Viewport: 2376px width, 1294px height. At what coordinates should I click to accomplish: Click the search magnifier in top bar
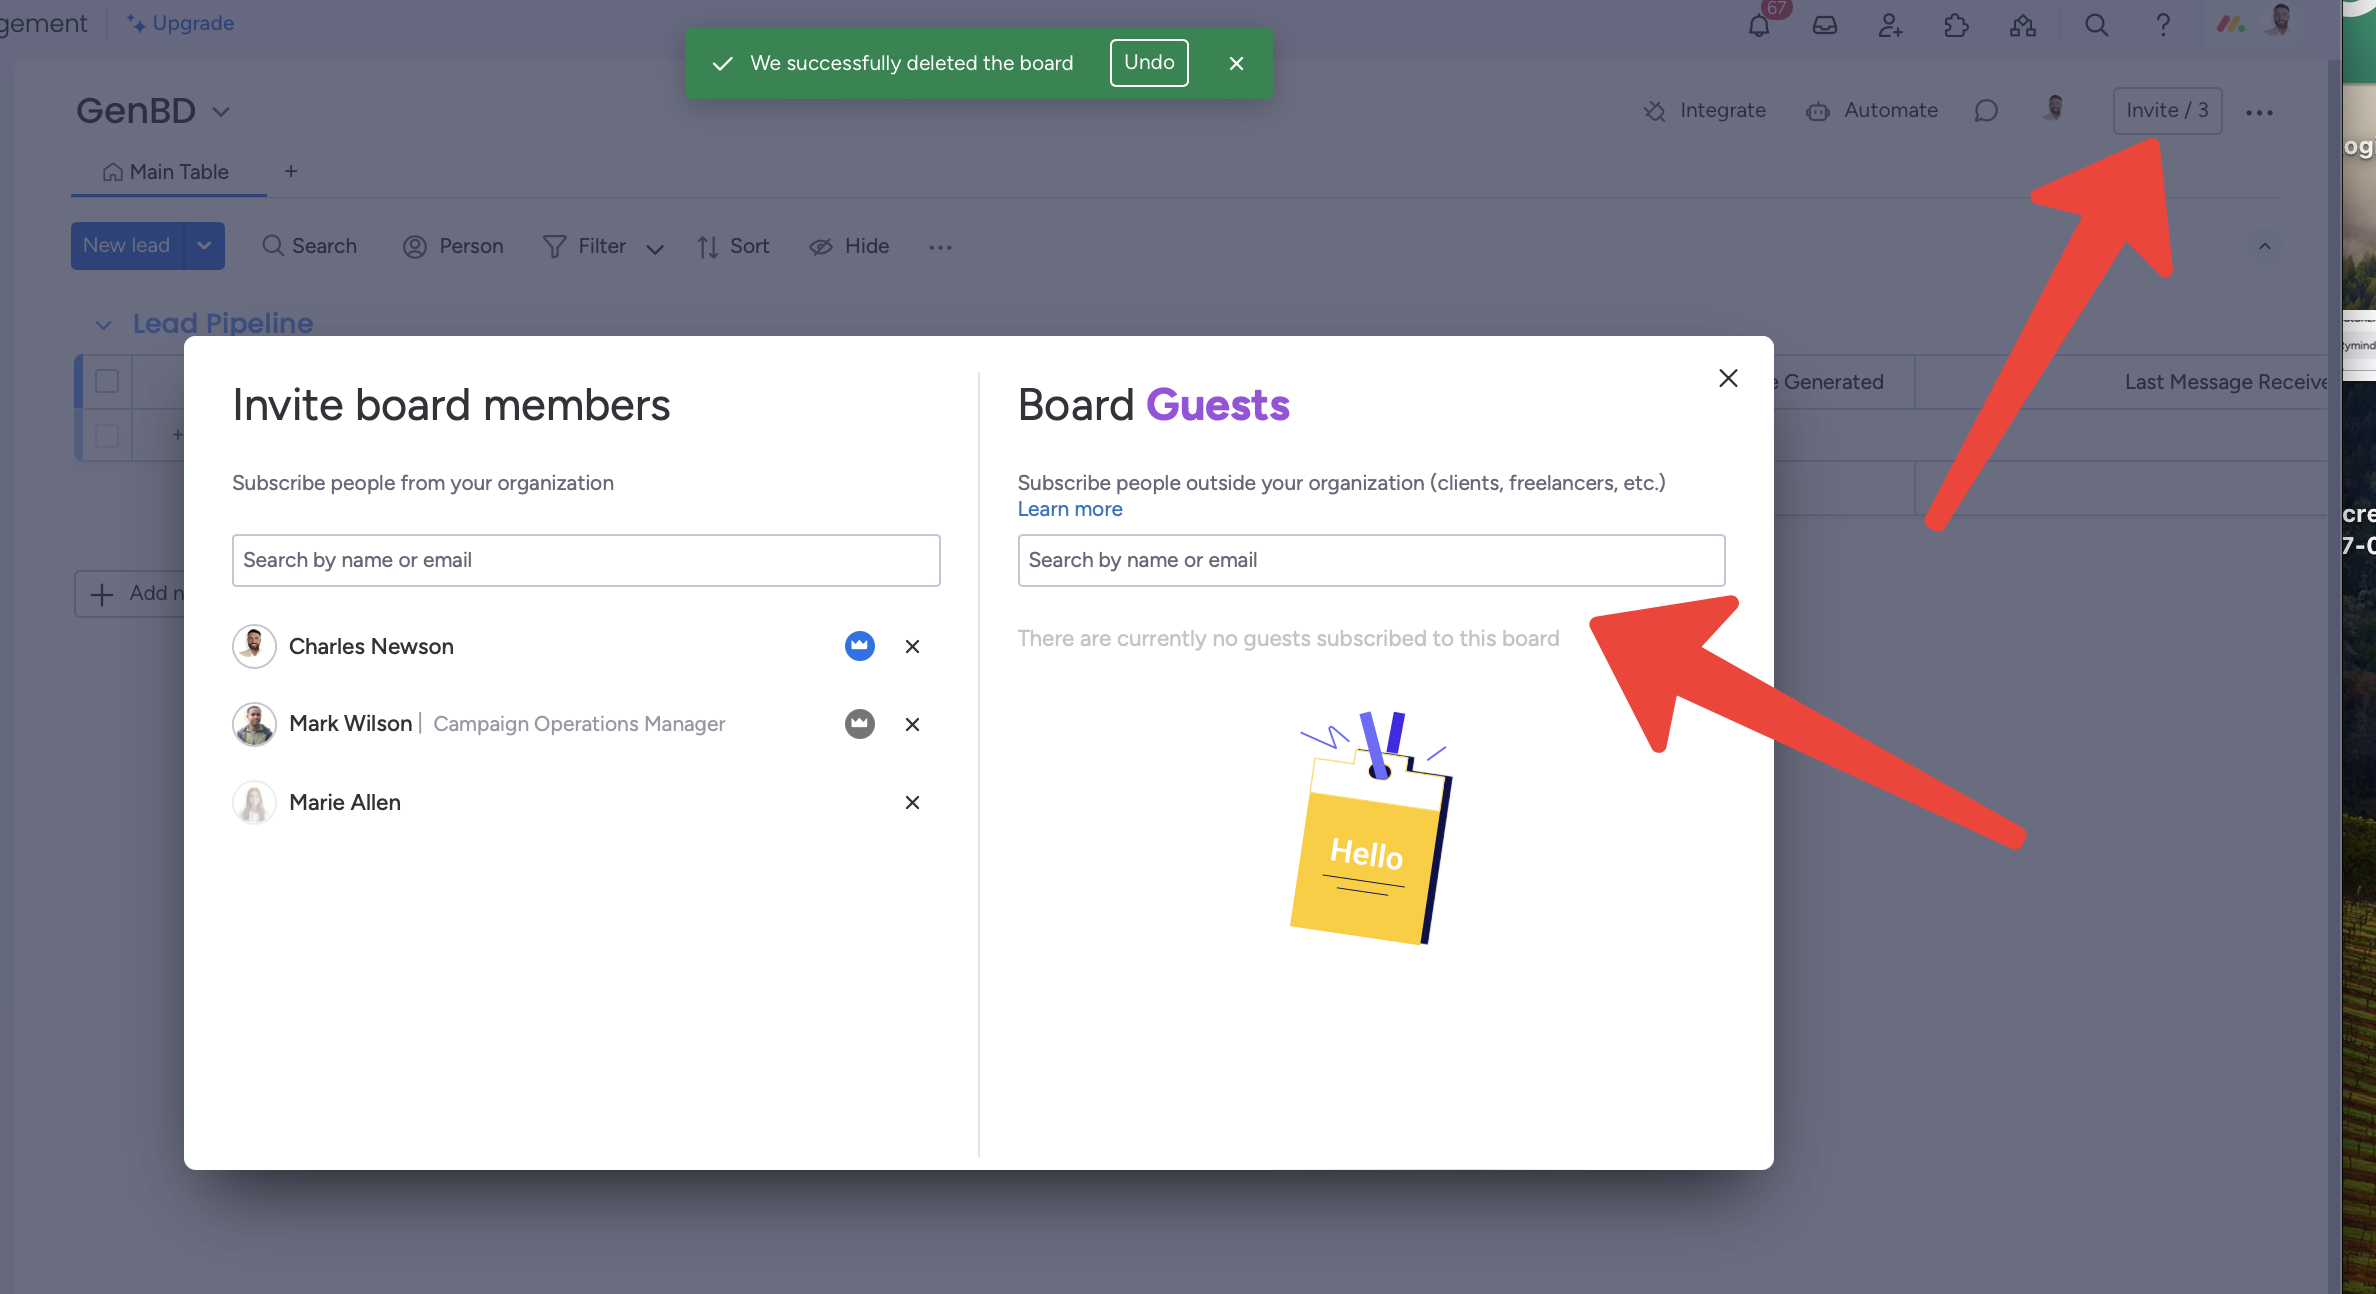pos(2096,25)
